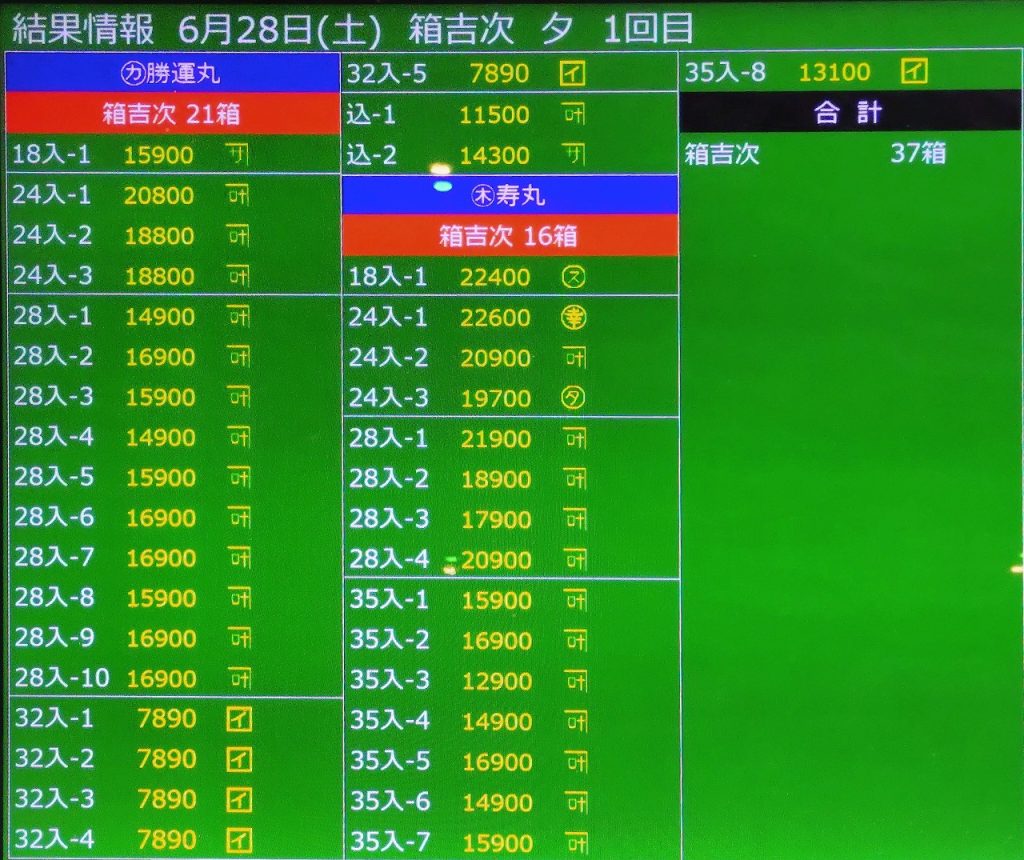Viewport: 1024px width, 860px height.
Task: Select the 箱吉次 37箱 total row
Action: tap(849, 154)
